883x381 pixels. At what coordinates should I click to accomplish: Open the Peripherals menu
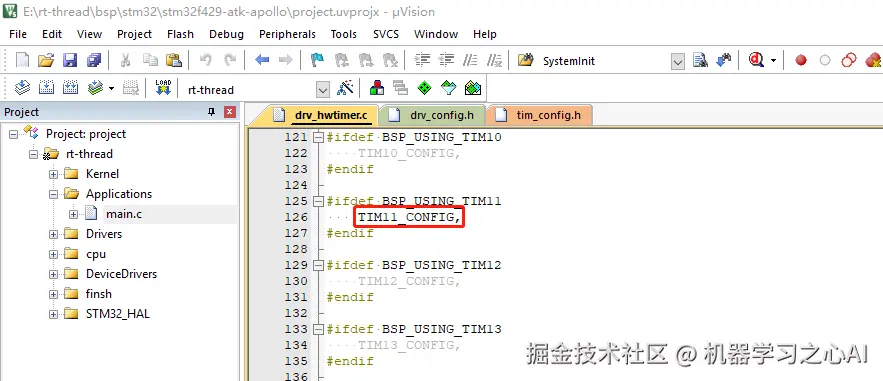point(287,34)
